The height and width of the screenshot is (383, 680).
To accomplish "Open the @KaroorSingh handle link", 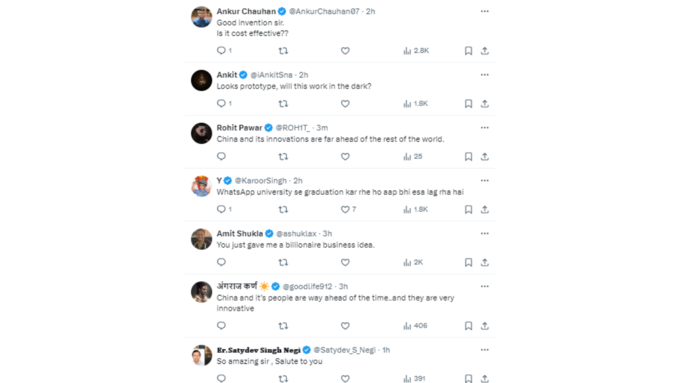I will (261, 180).
